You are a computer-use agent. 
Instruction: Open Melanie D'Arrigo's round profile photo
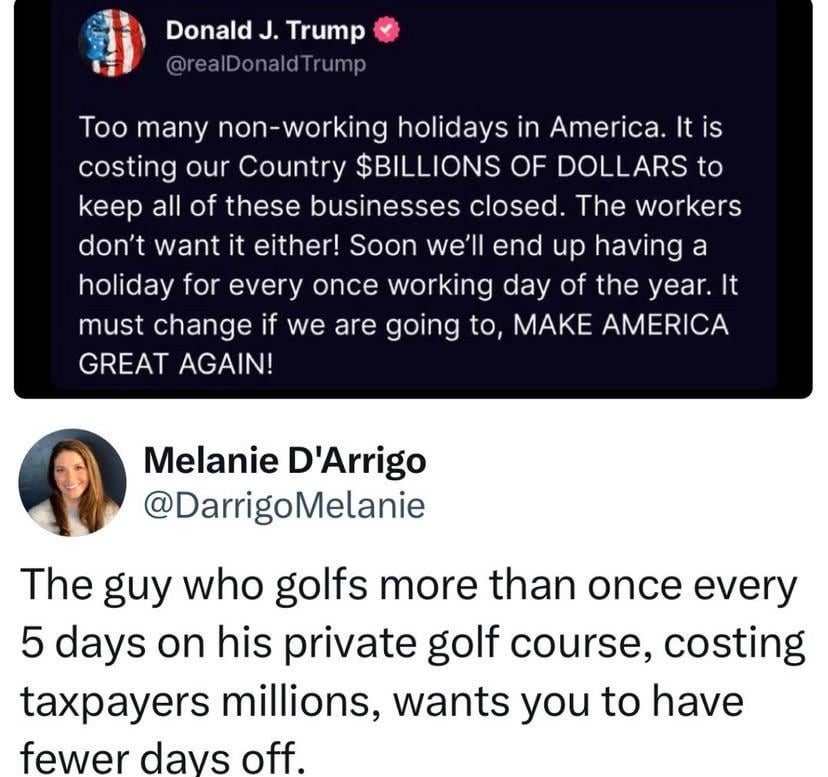(72, 483)
